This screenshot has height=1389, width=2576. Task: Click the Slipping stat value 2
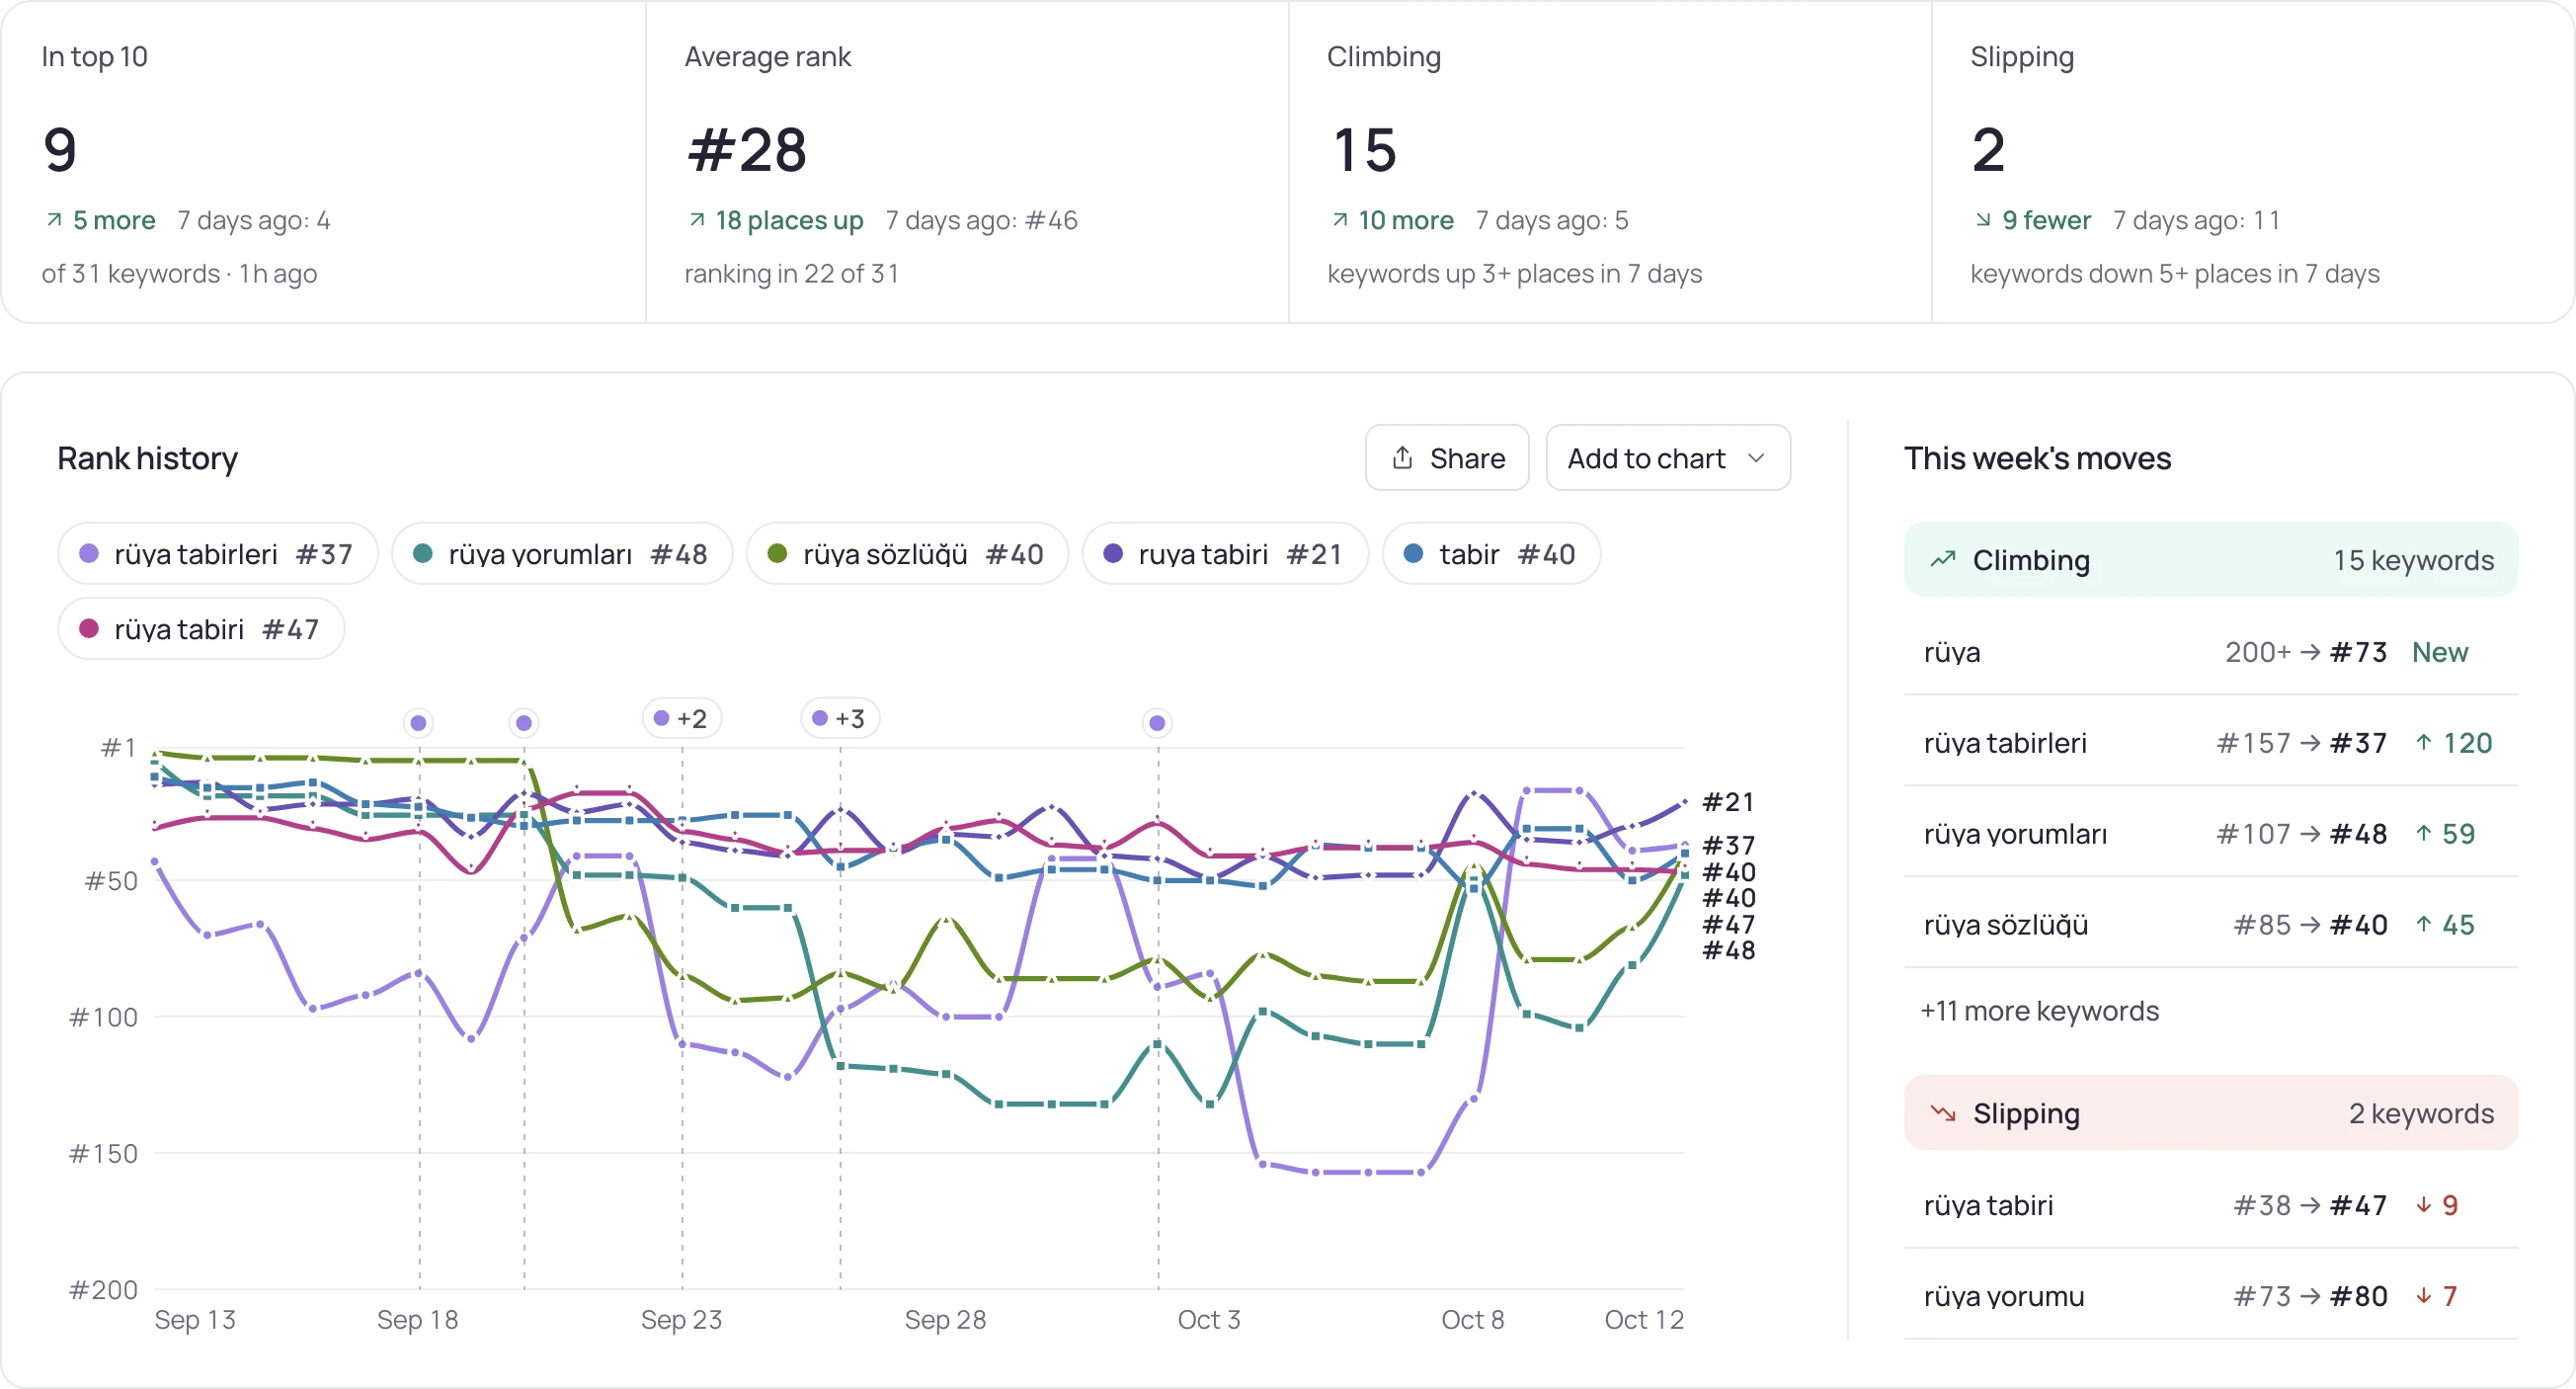(1988, 150)
